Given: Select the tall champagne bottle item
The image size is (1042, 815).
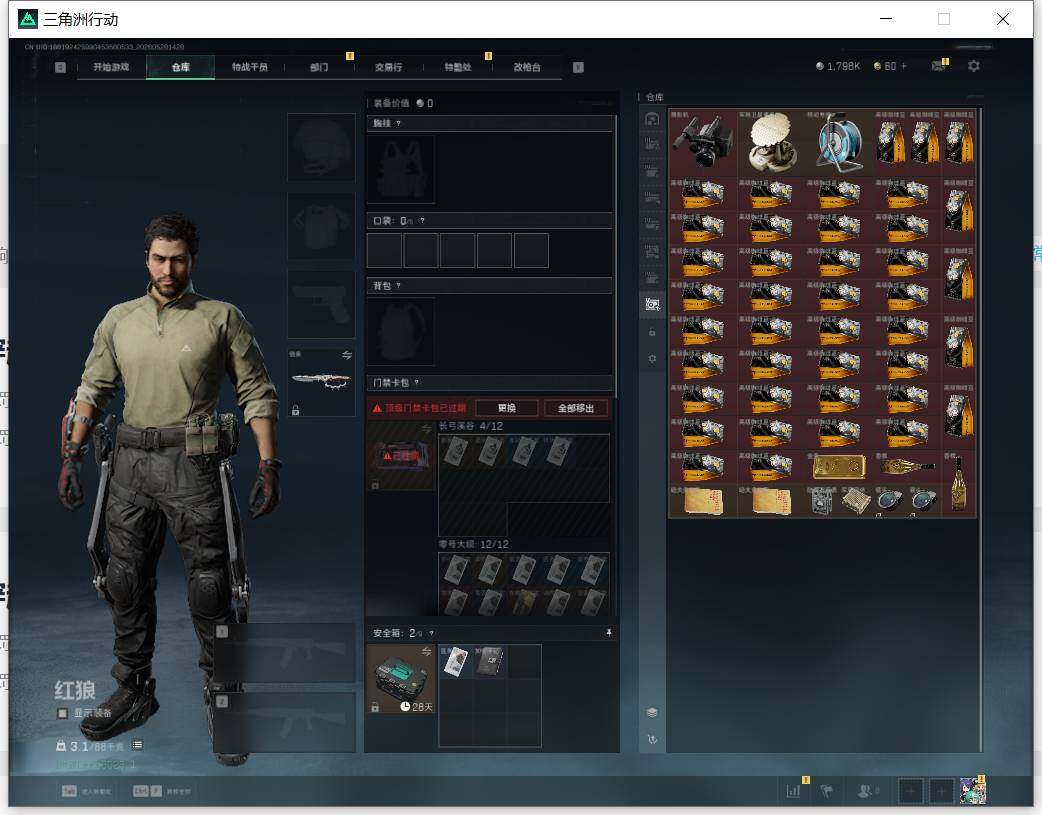Looking at the screenshot, I should point(958,483).
